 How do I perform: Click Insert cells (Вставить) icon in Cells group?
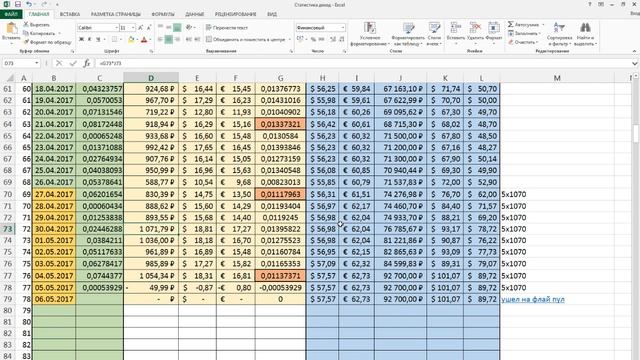(456, 28)
